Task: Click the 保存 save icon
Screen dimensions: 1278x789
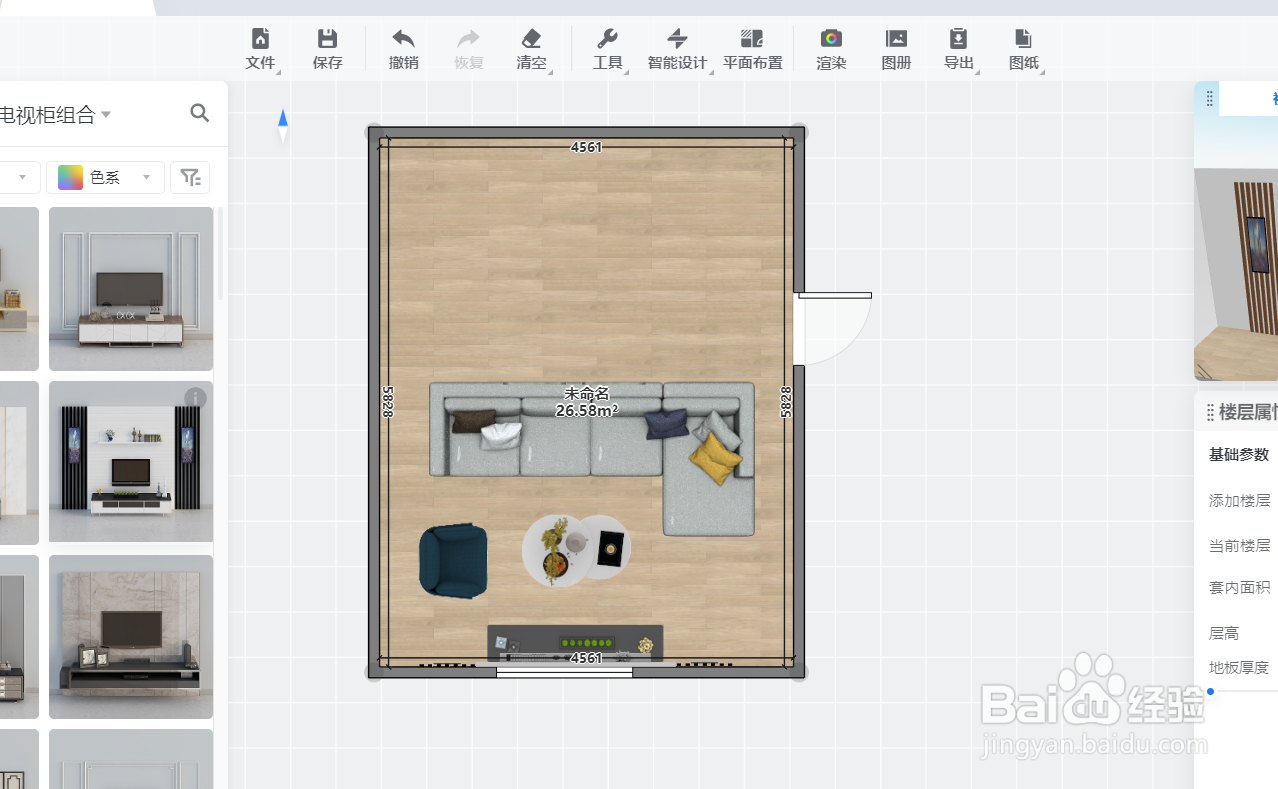Action: (327, 39)
